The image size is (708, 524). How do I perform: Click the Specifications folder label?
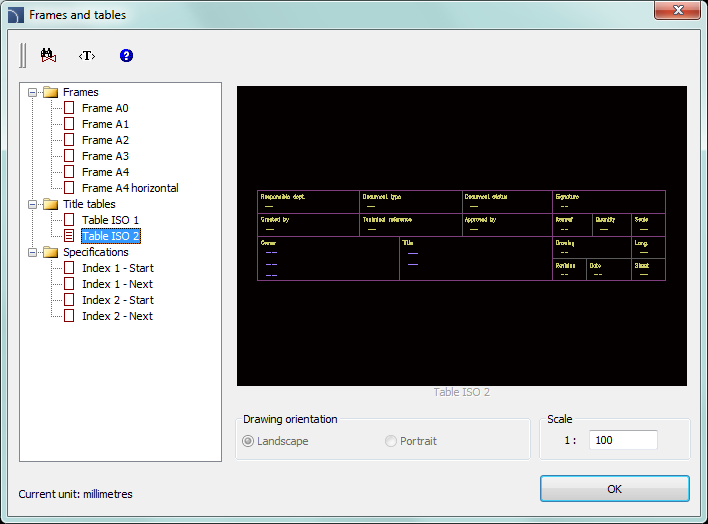point(96,252)
